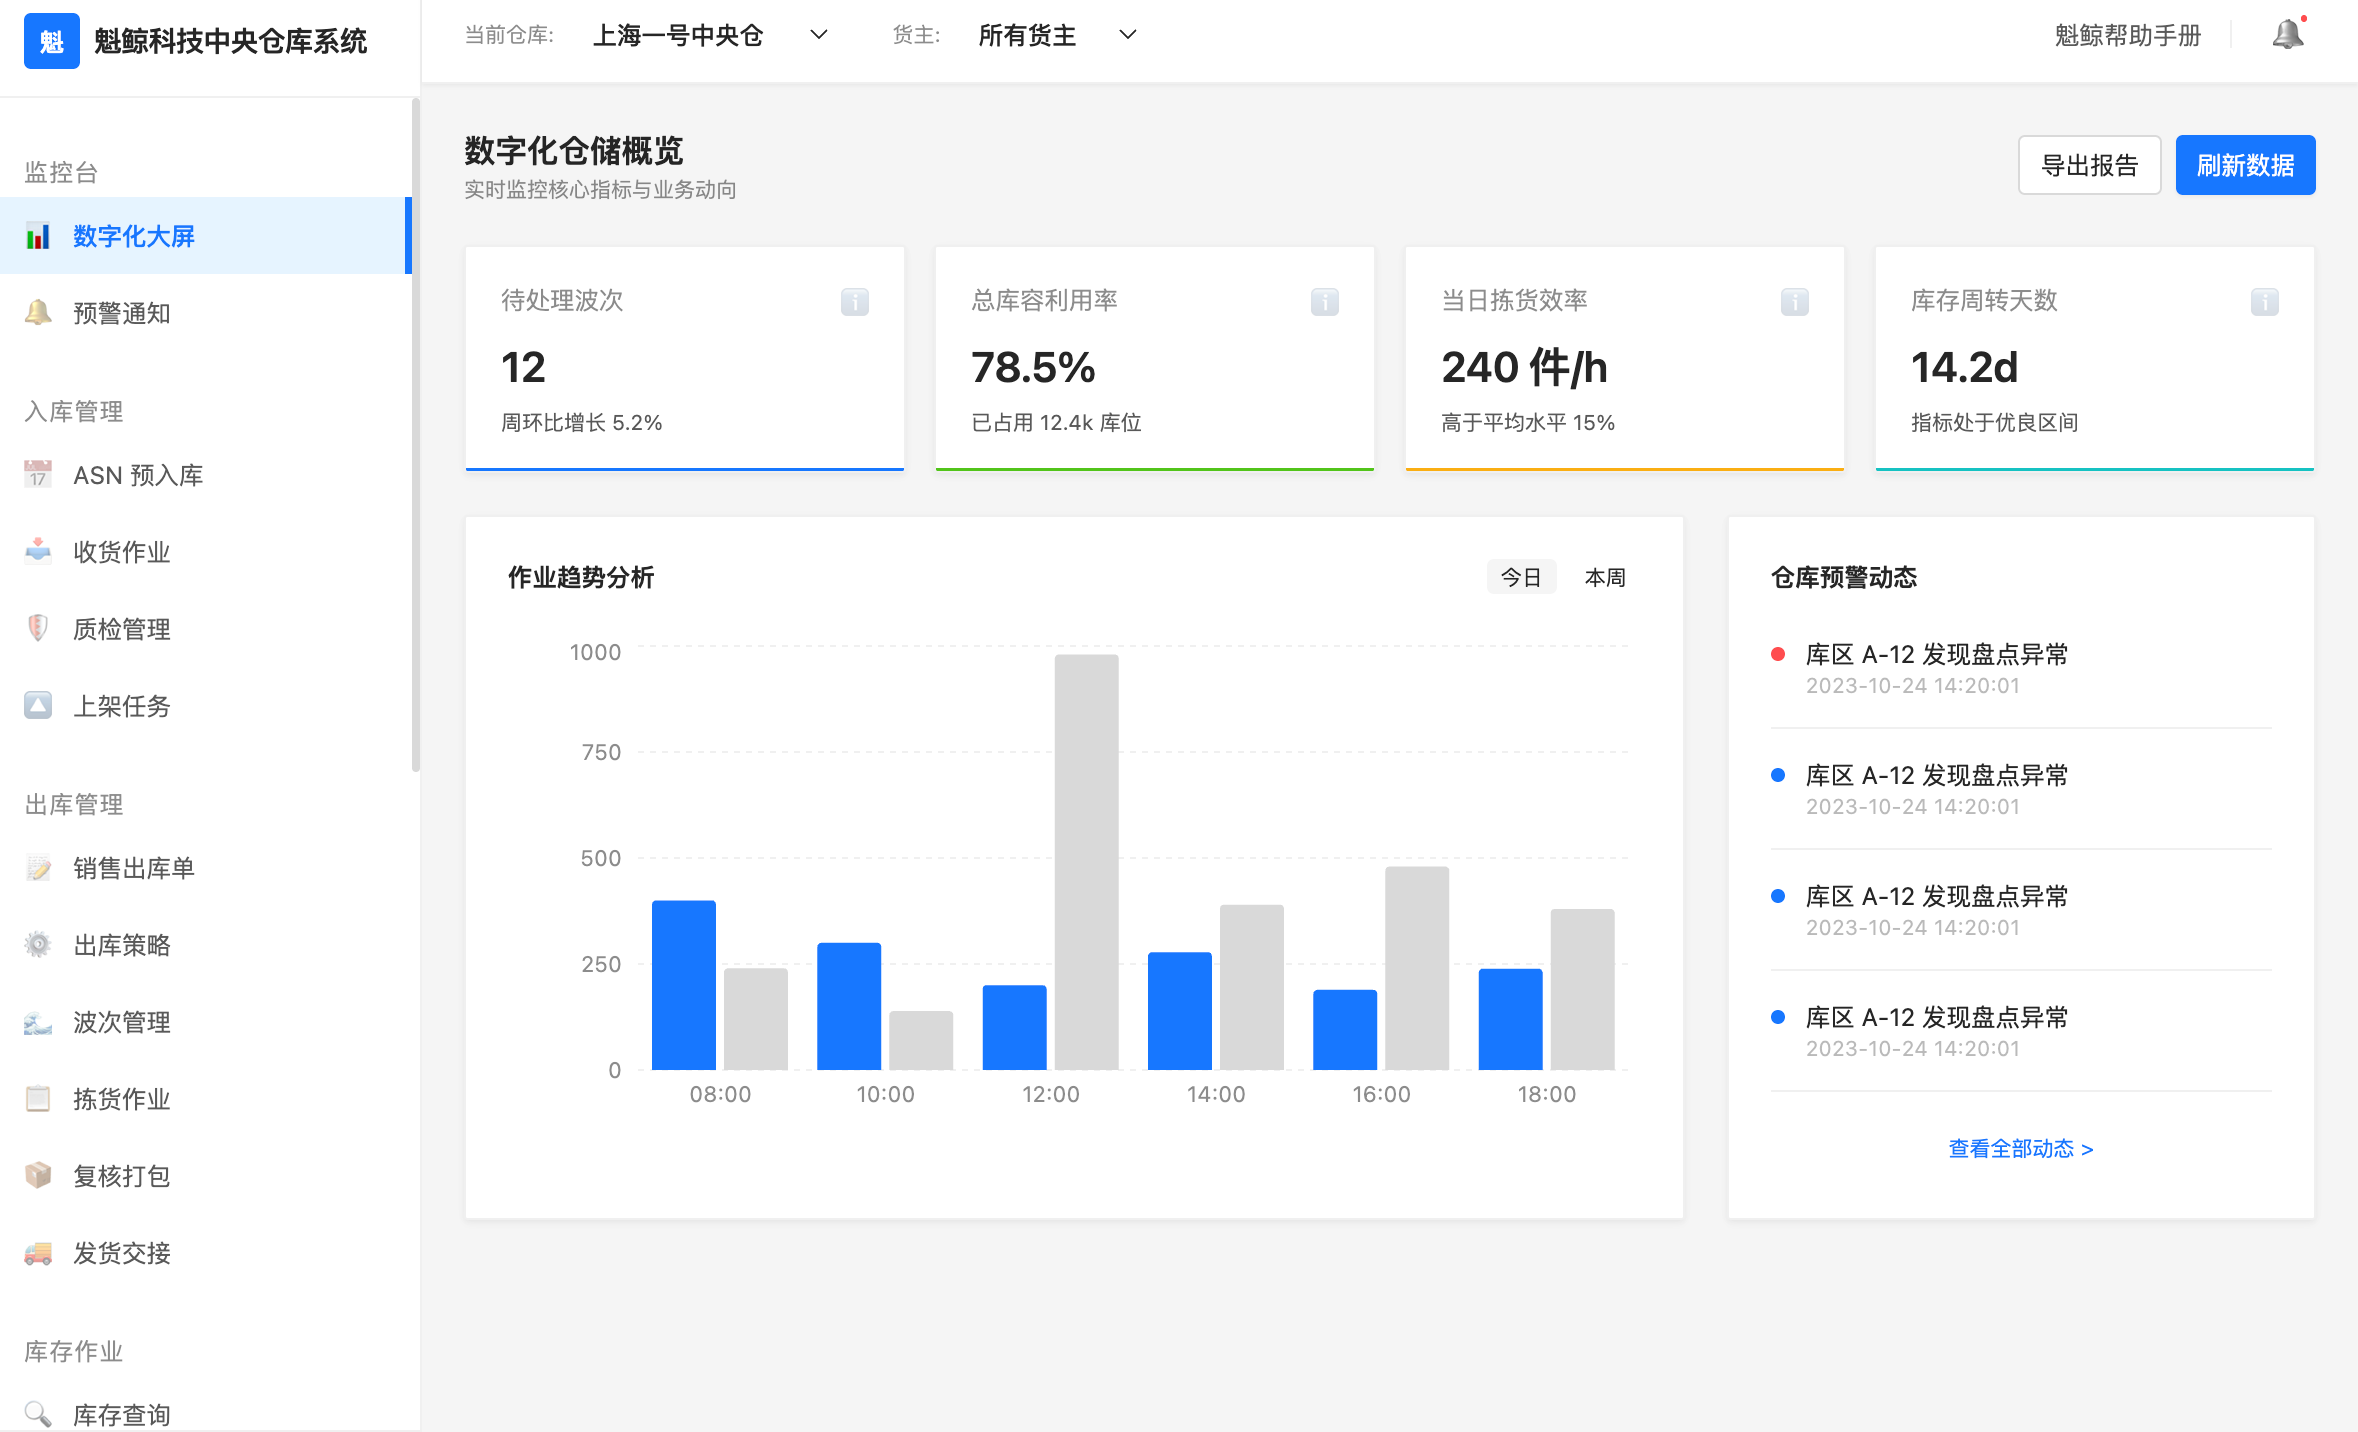Click the sidebar vertical scrollbar
2358x1432 pixels.
(x=415, y=435)
